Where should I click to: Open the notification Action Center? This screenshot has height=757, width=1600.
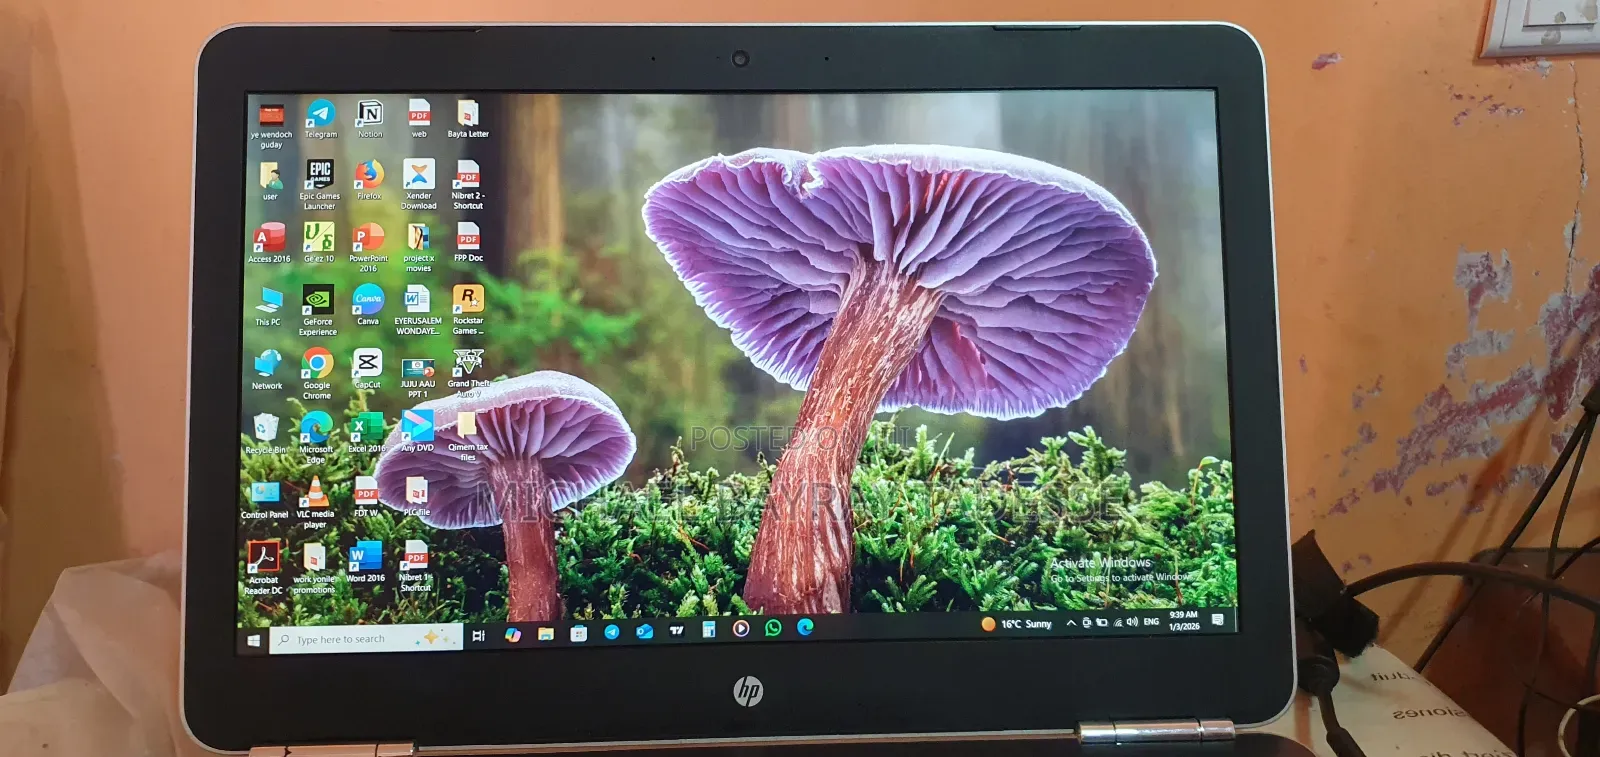click(x=1218, y=620)
